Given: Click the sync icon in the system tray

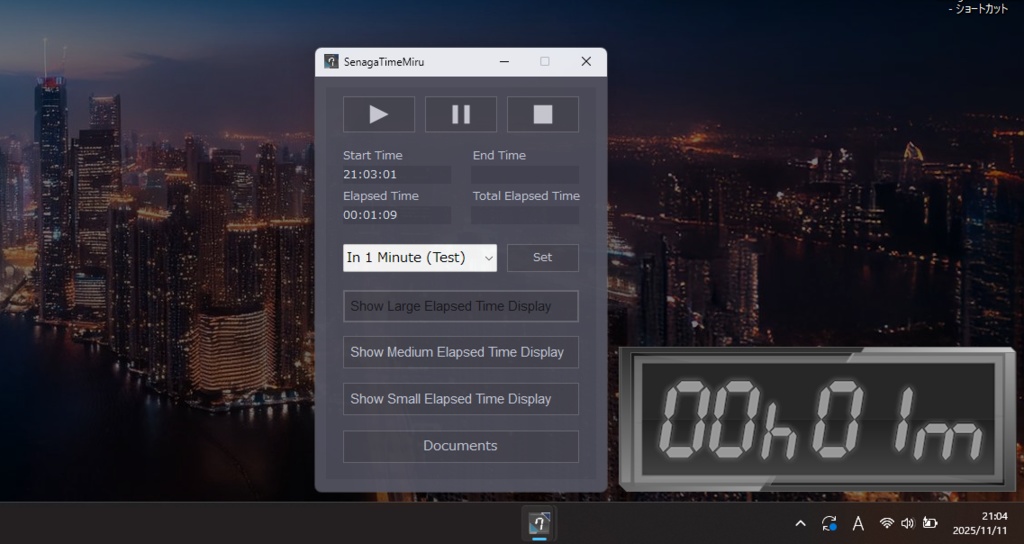Looking at the screenshot, I should coord(829,523).
